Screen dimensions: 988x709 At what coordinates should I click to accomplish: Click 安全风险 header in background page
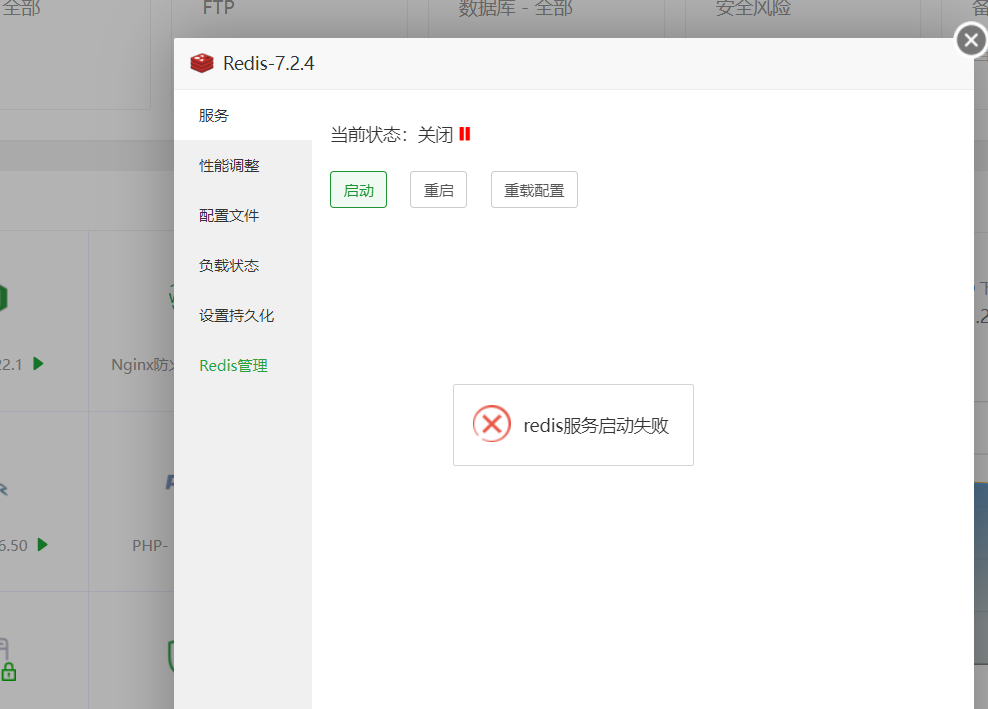click(753, 8)
